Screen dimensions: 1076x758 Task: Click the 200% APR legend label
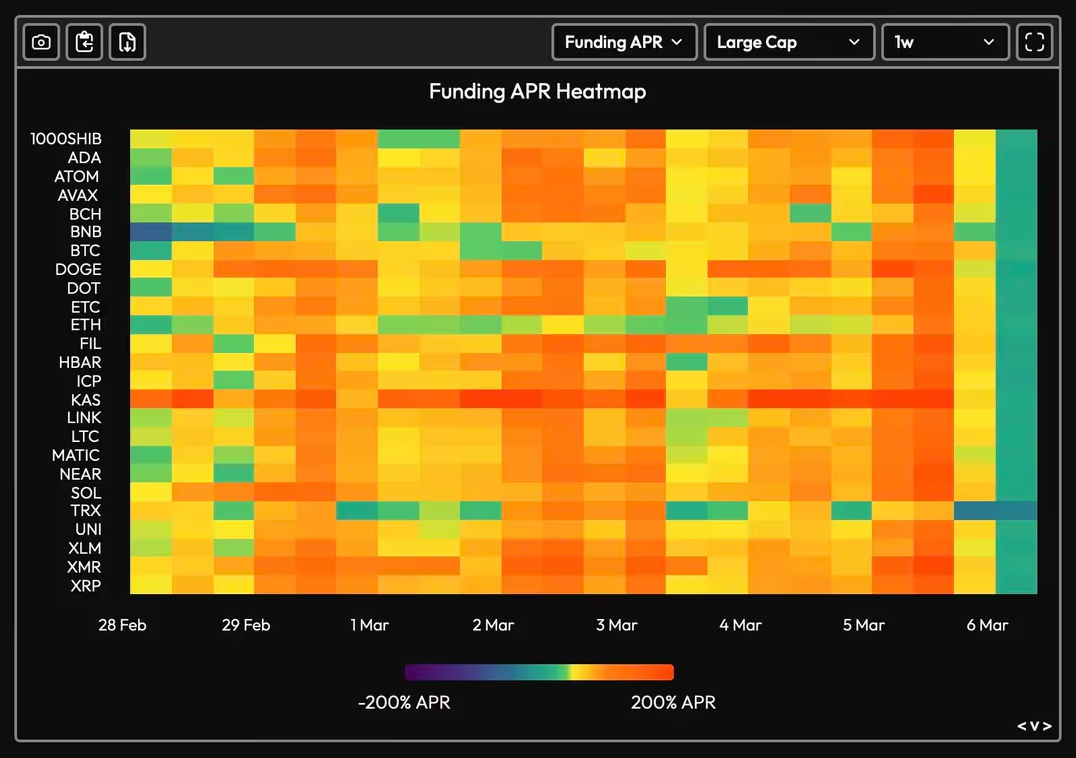click(x=673, y=702)
